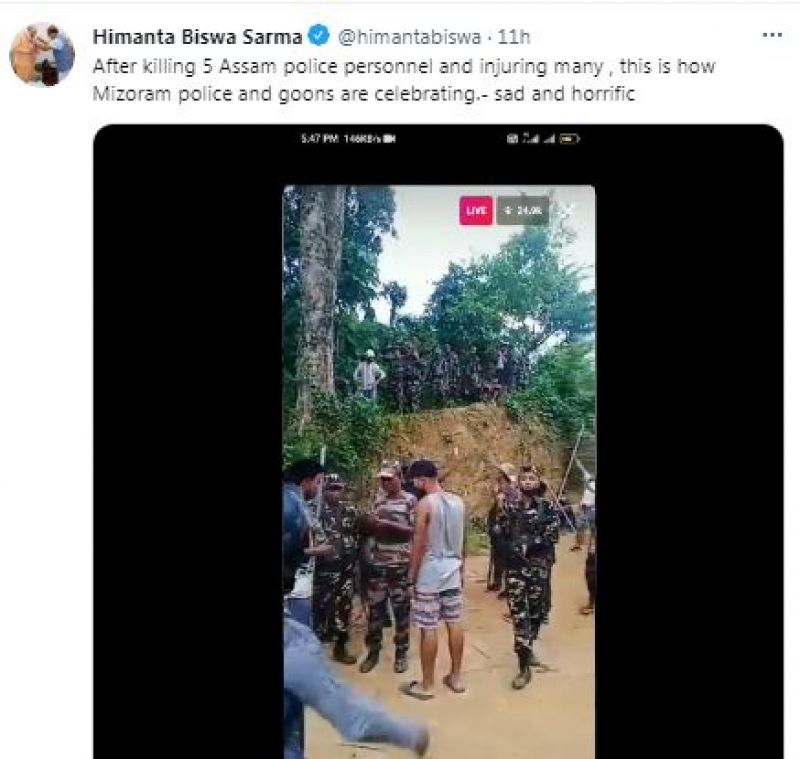
Task: Open the @himantabiswa handle link
Action: coord(407,38)
